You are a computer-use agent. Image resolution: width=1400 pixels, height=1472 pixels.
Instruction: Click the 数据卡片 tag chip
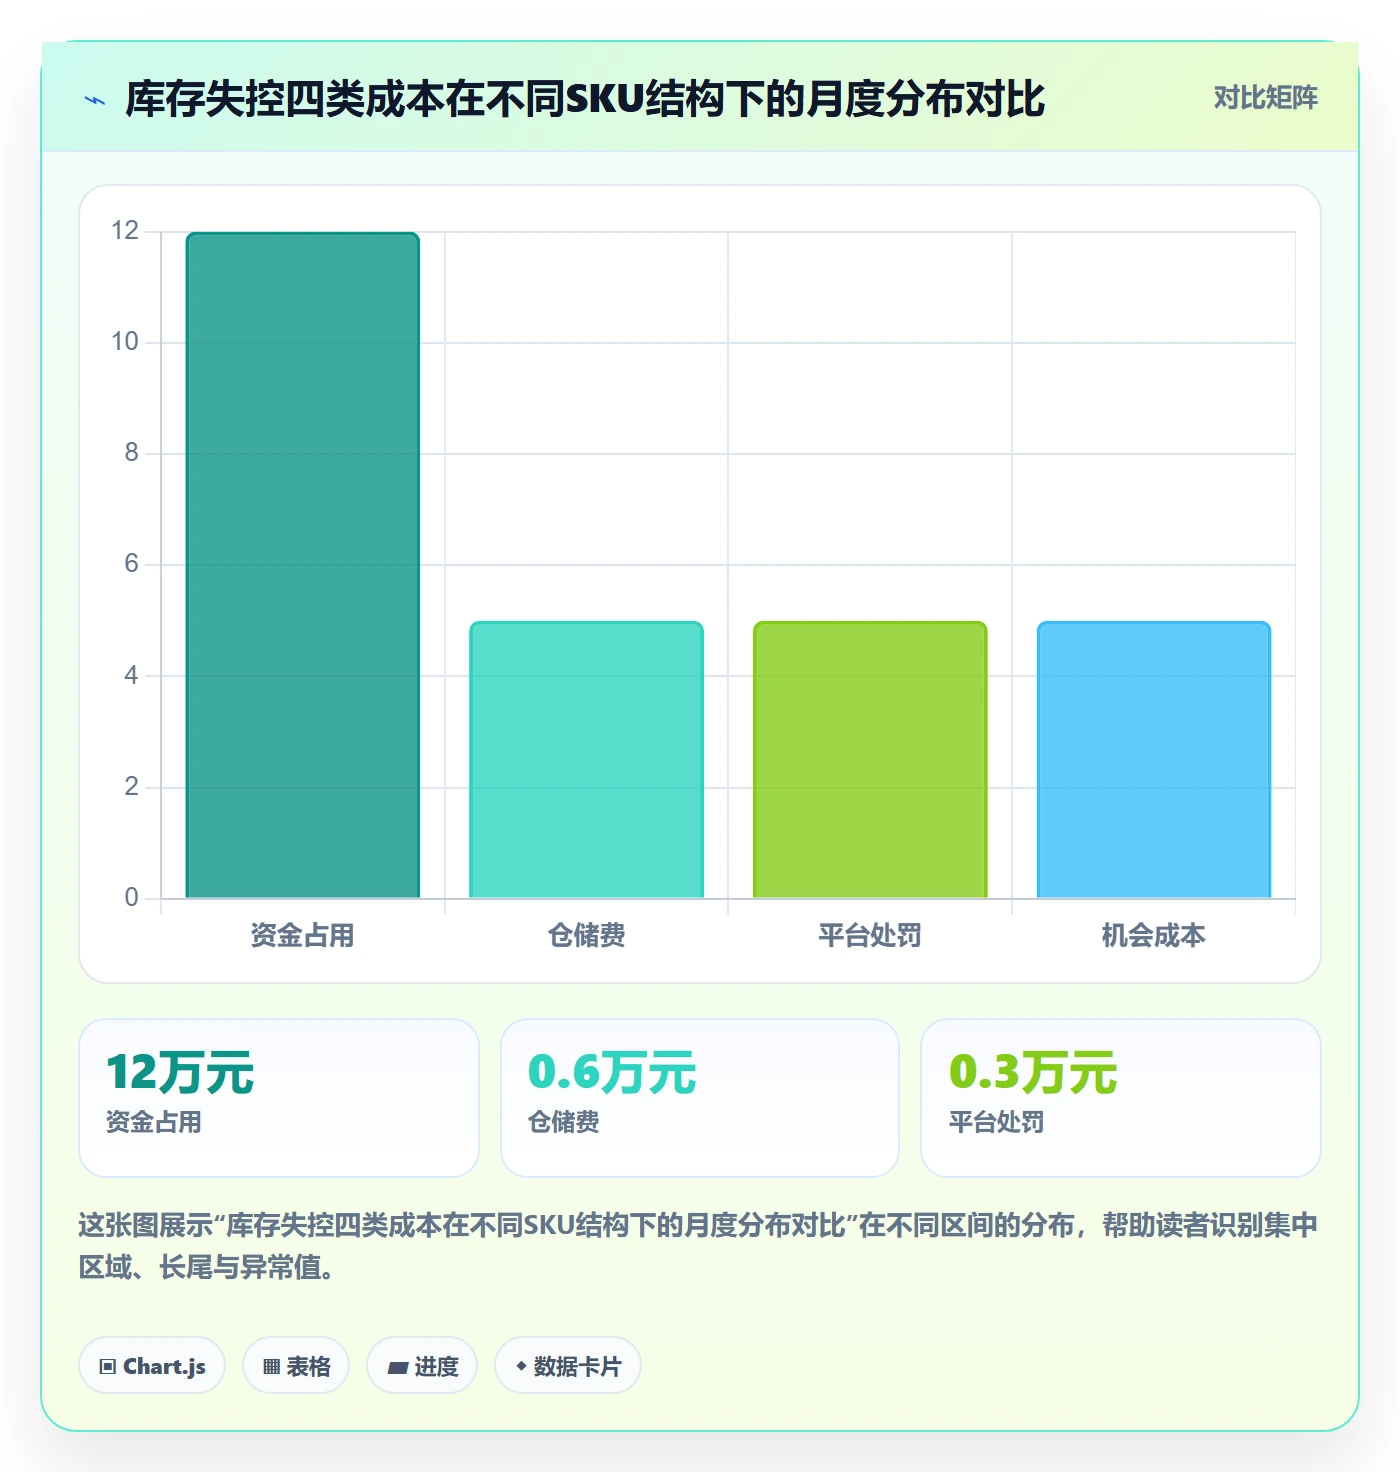568,1365
